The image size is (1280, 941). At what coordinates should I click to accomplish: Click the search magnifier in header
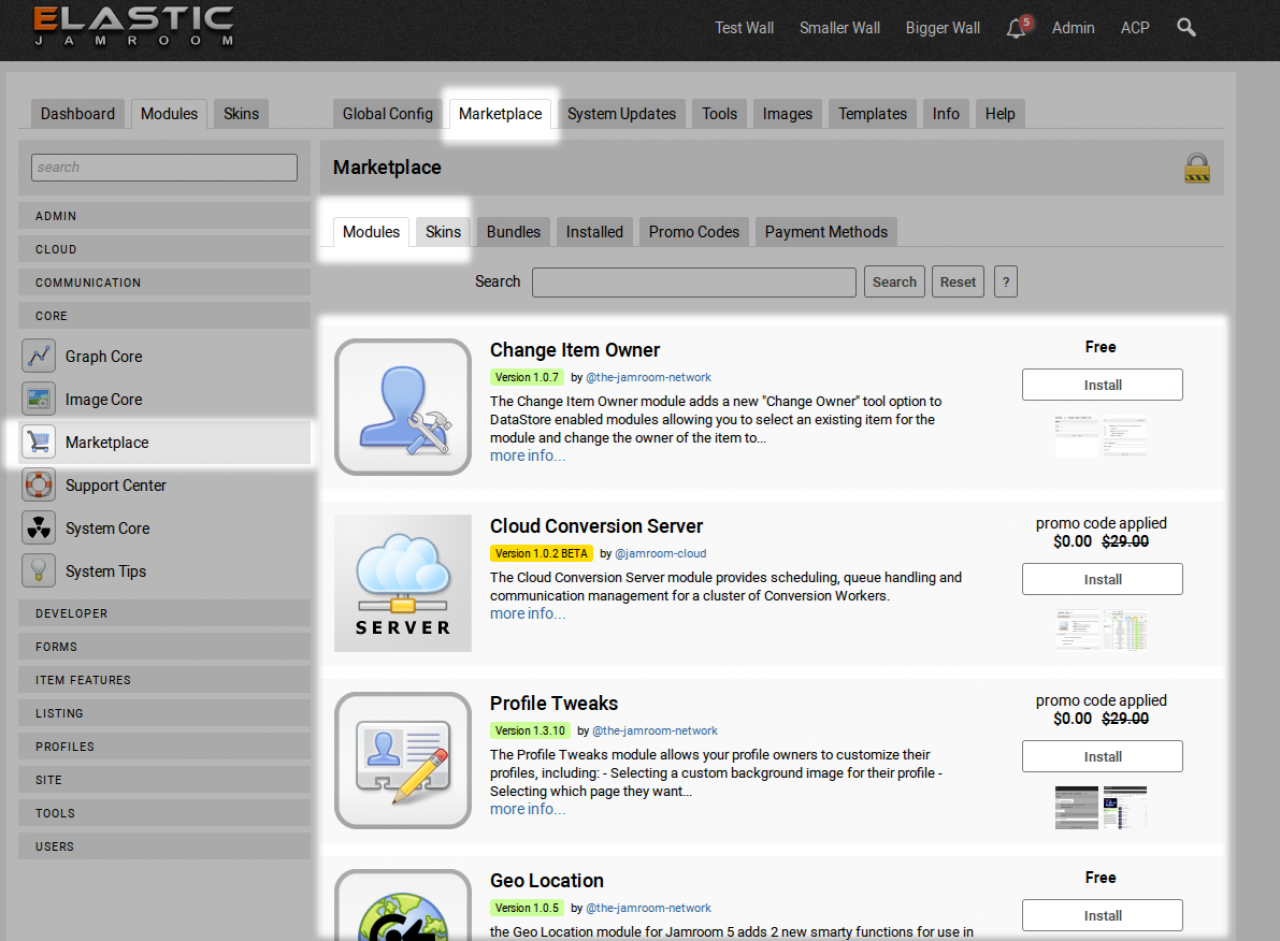pyautogui.click(x=1186, y=28)
